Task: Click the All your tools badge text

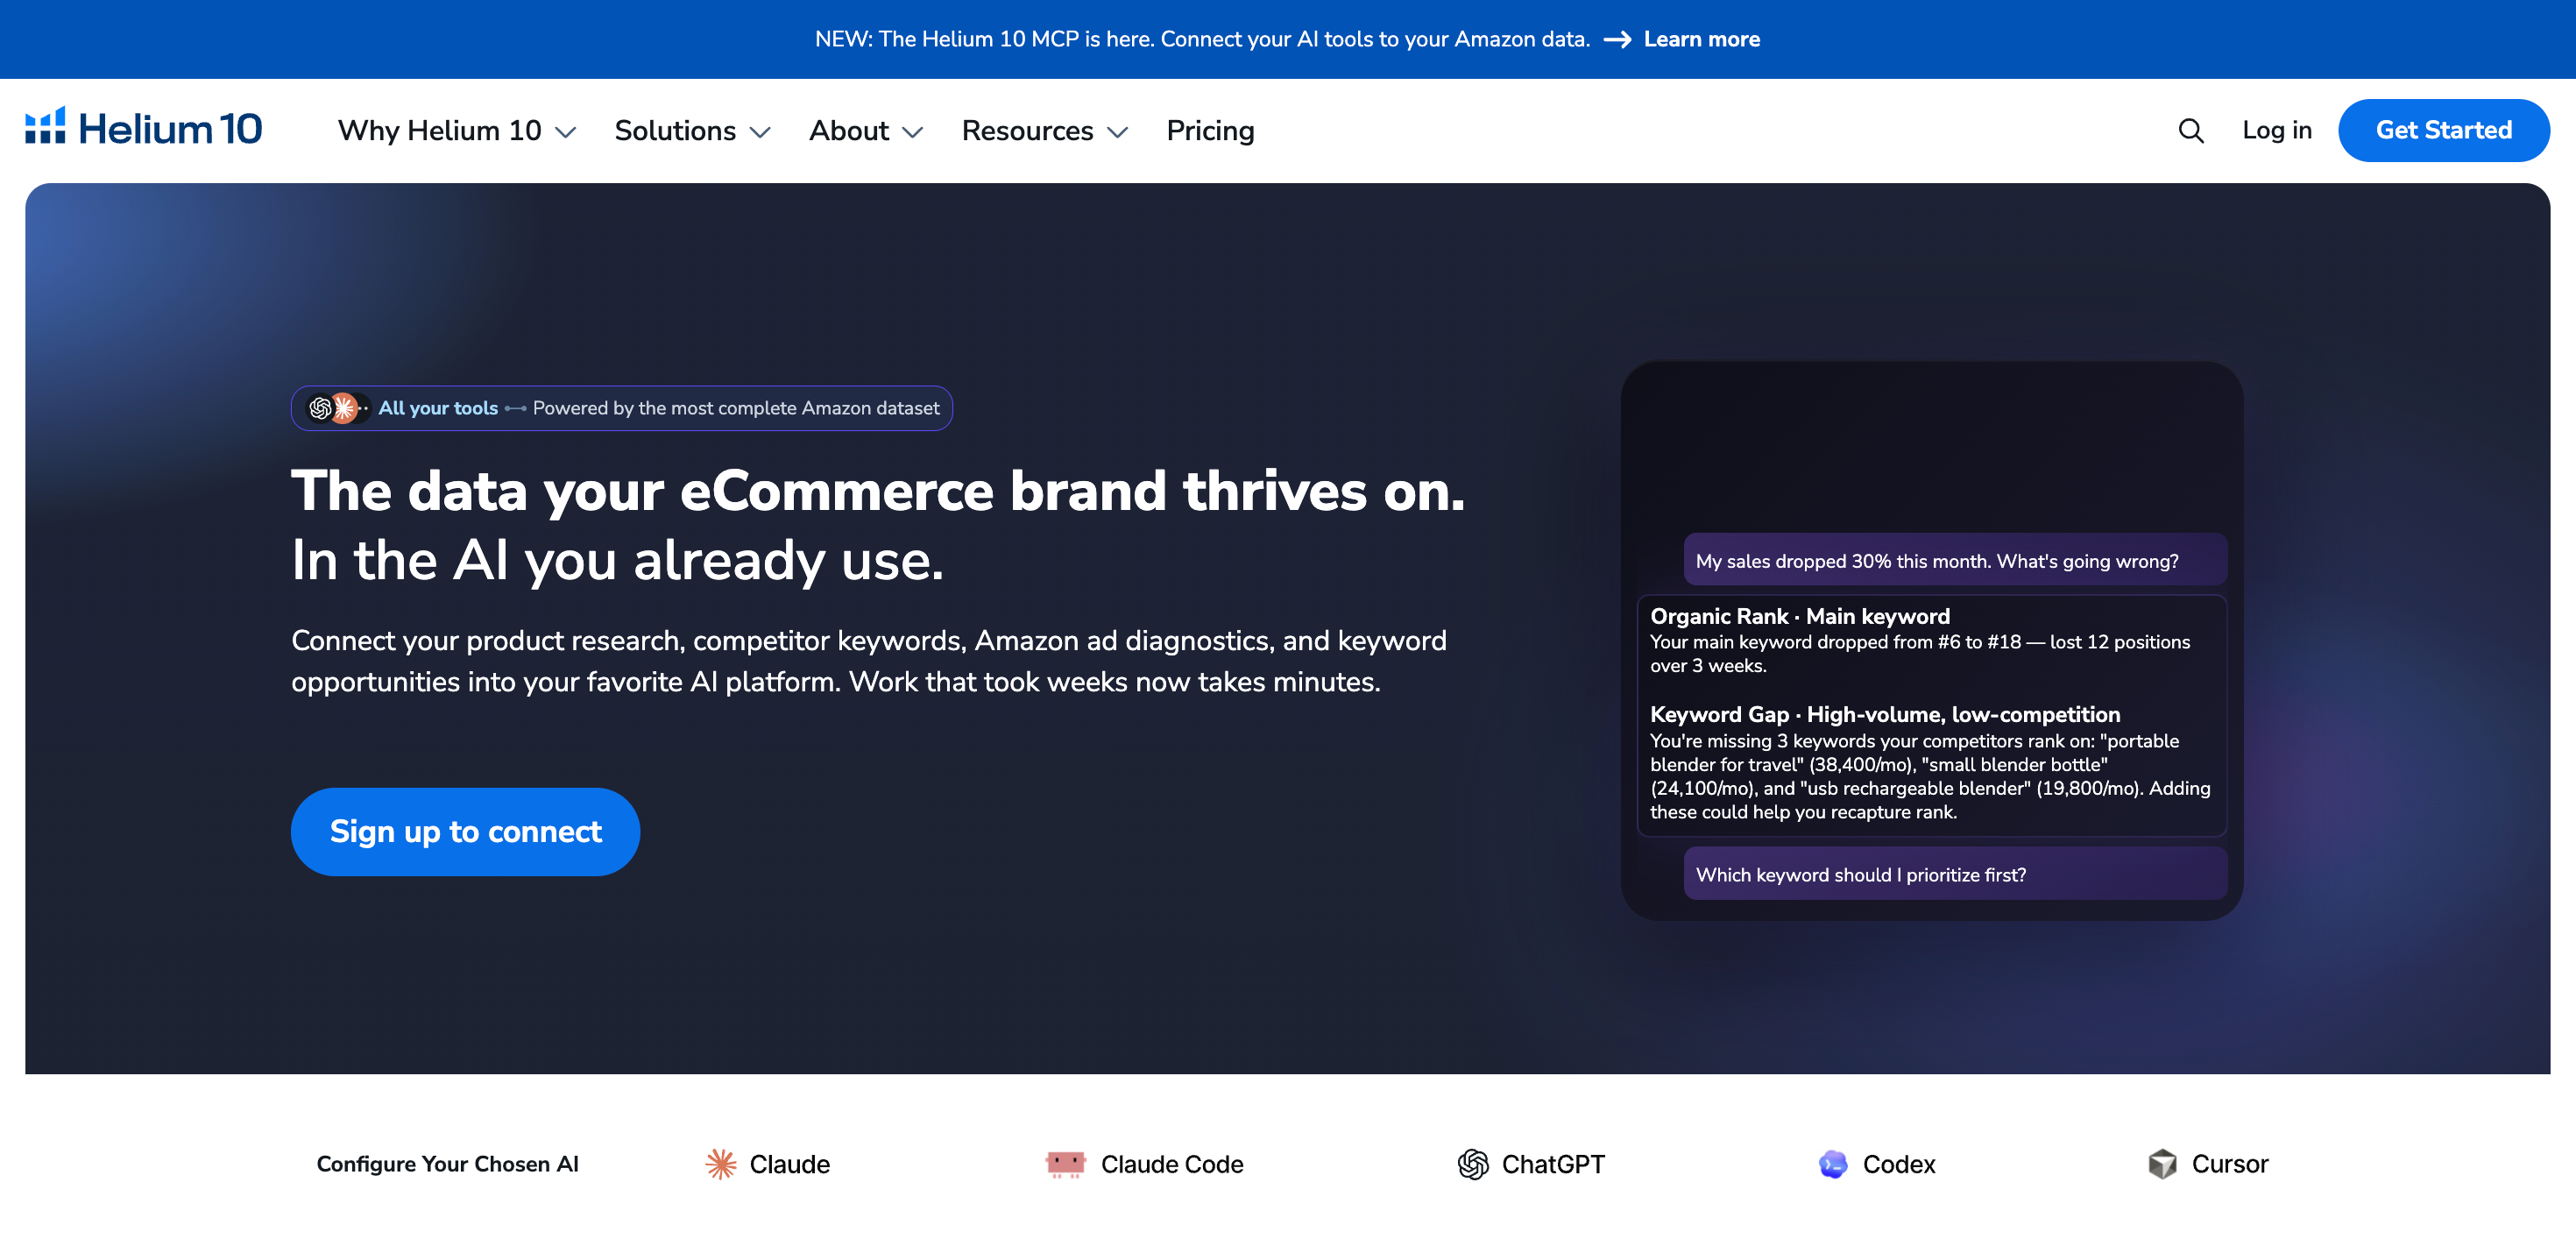Action: click(438, 408)
